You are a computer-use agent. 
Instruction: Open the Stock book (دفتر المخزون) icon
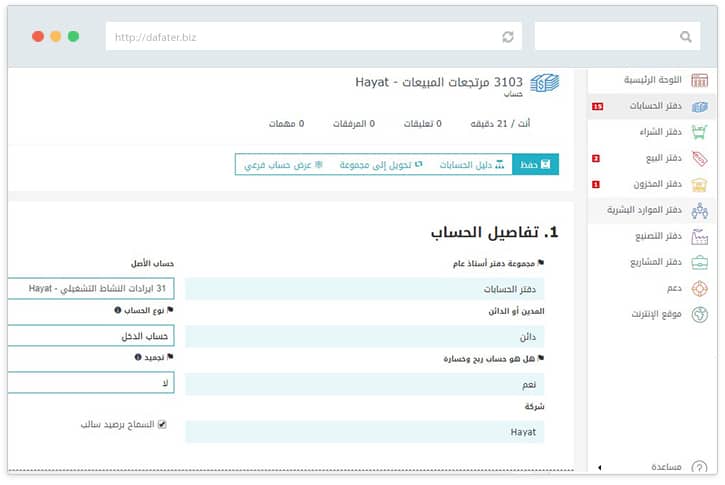tap(699, 184)
